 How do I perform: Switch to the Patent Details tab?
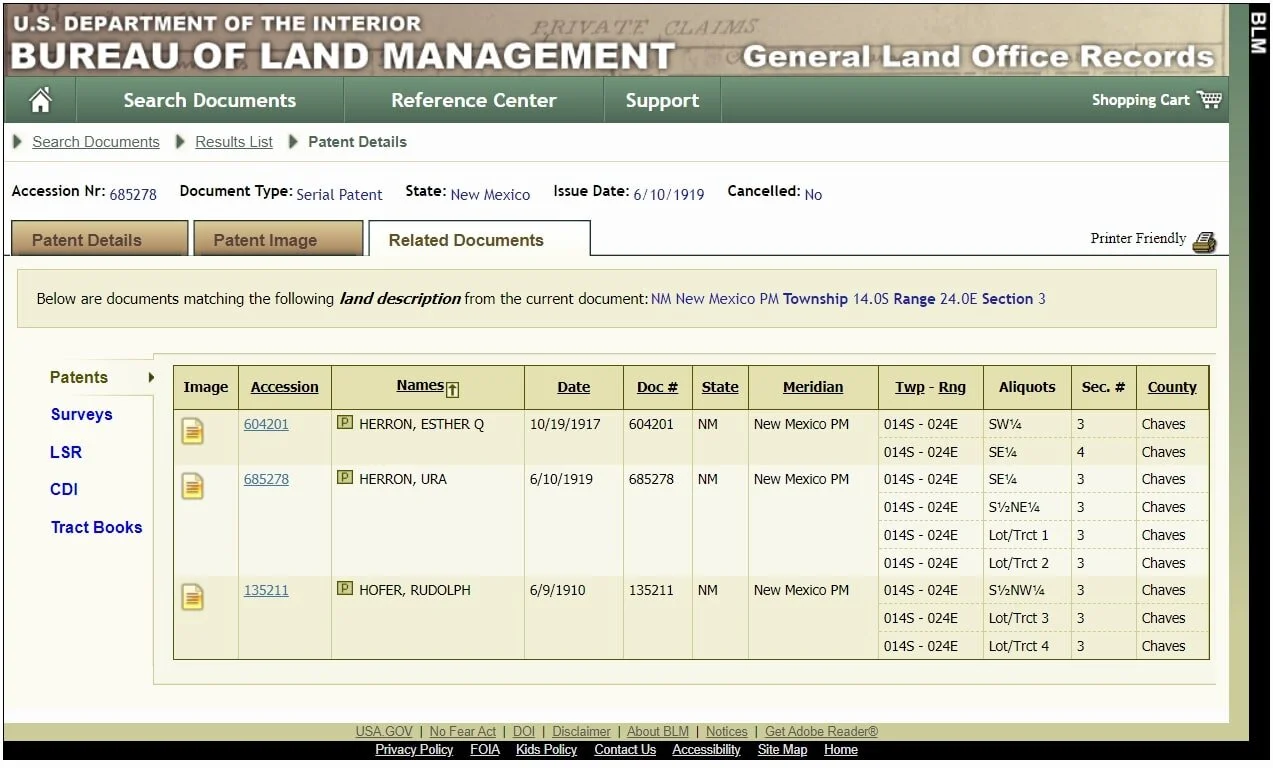coord(99,239)
